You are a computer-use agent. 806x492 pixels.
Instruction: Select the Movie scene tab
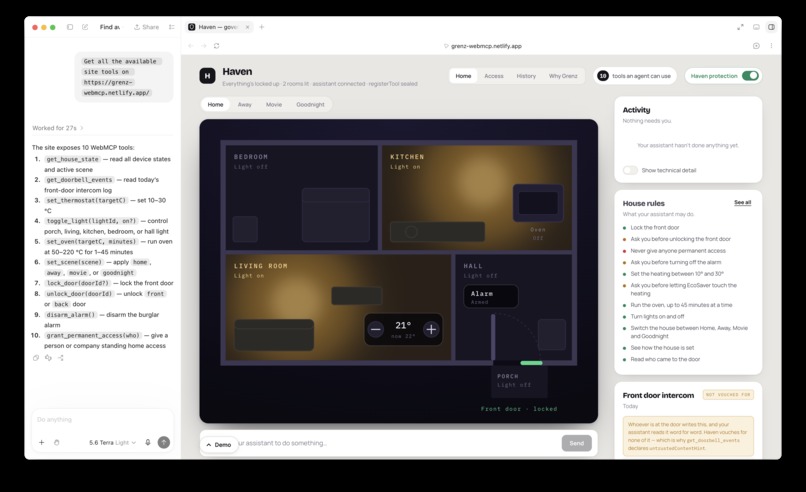[274, 104]
